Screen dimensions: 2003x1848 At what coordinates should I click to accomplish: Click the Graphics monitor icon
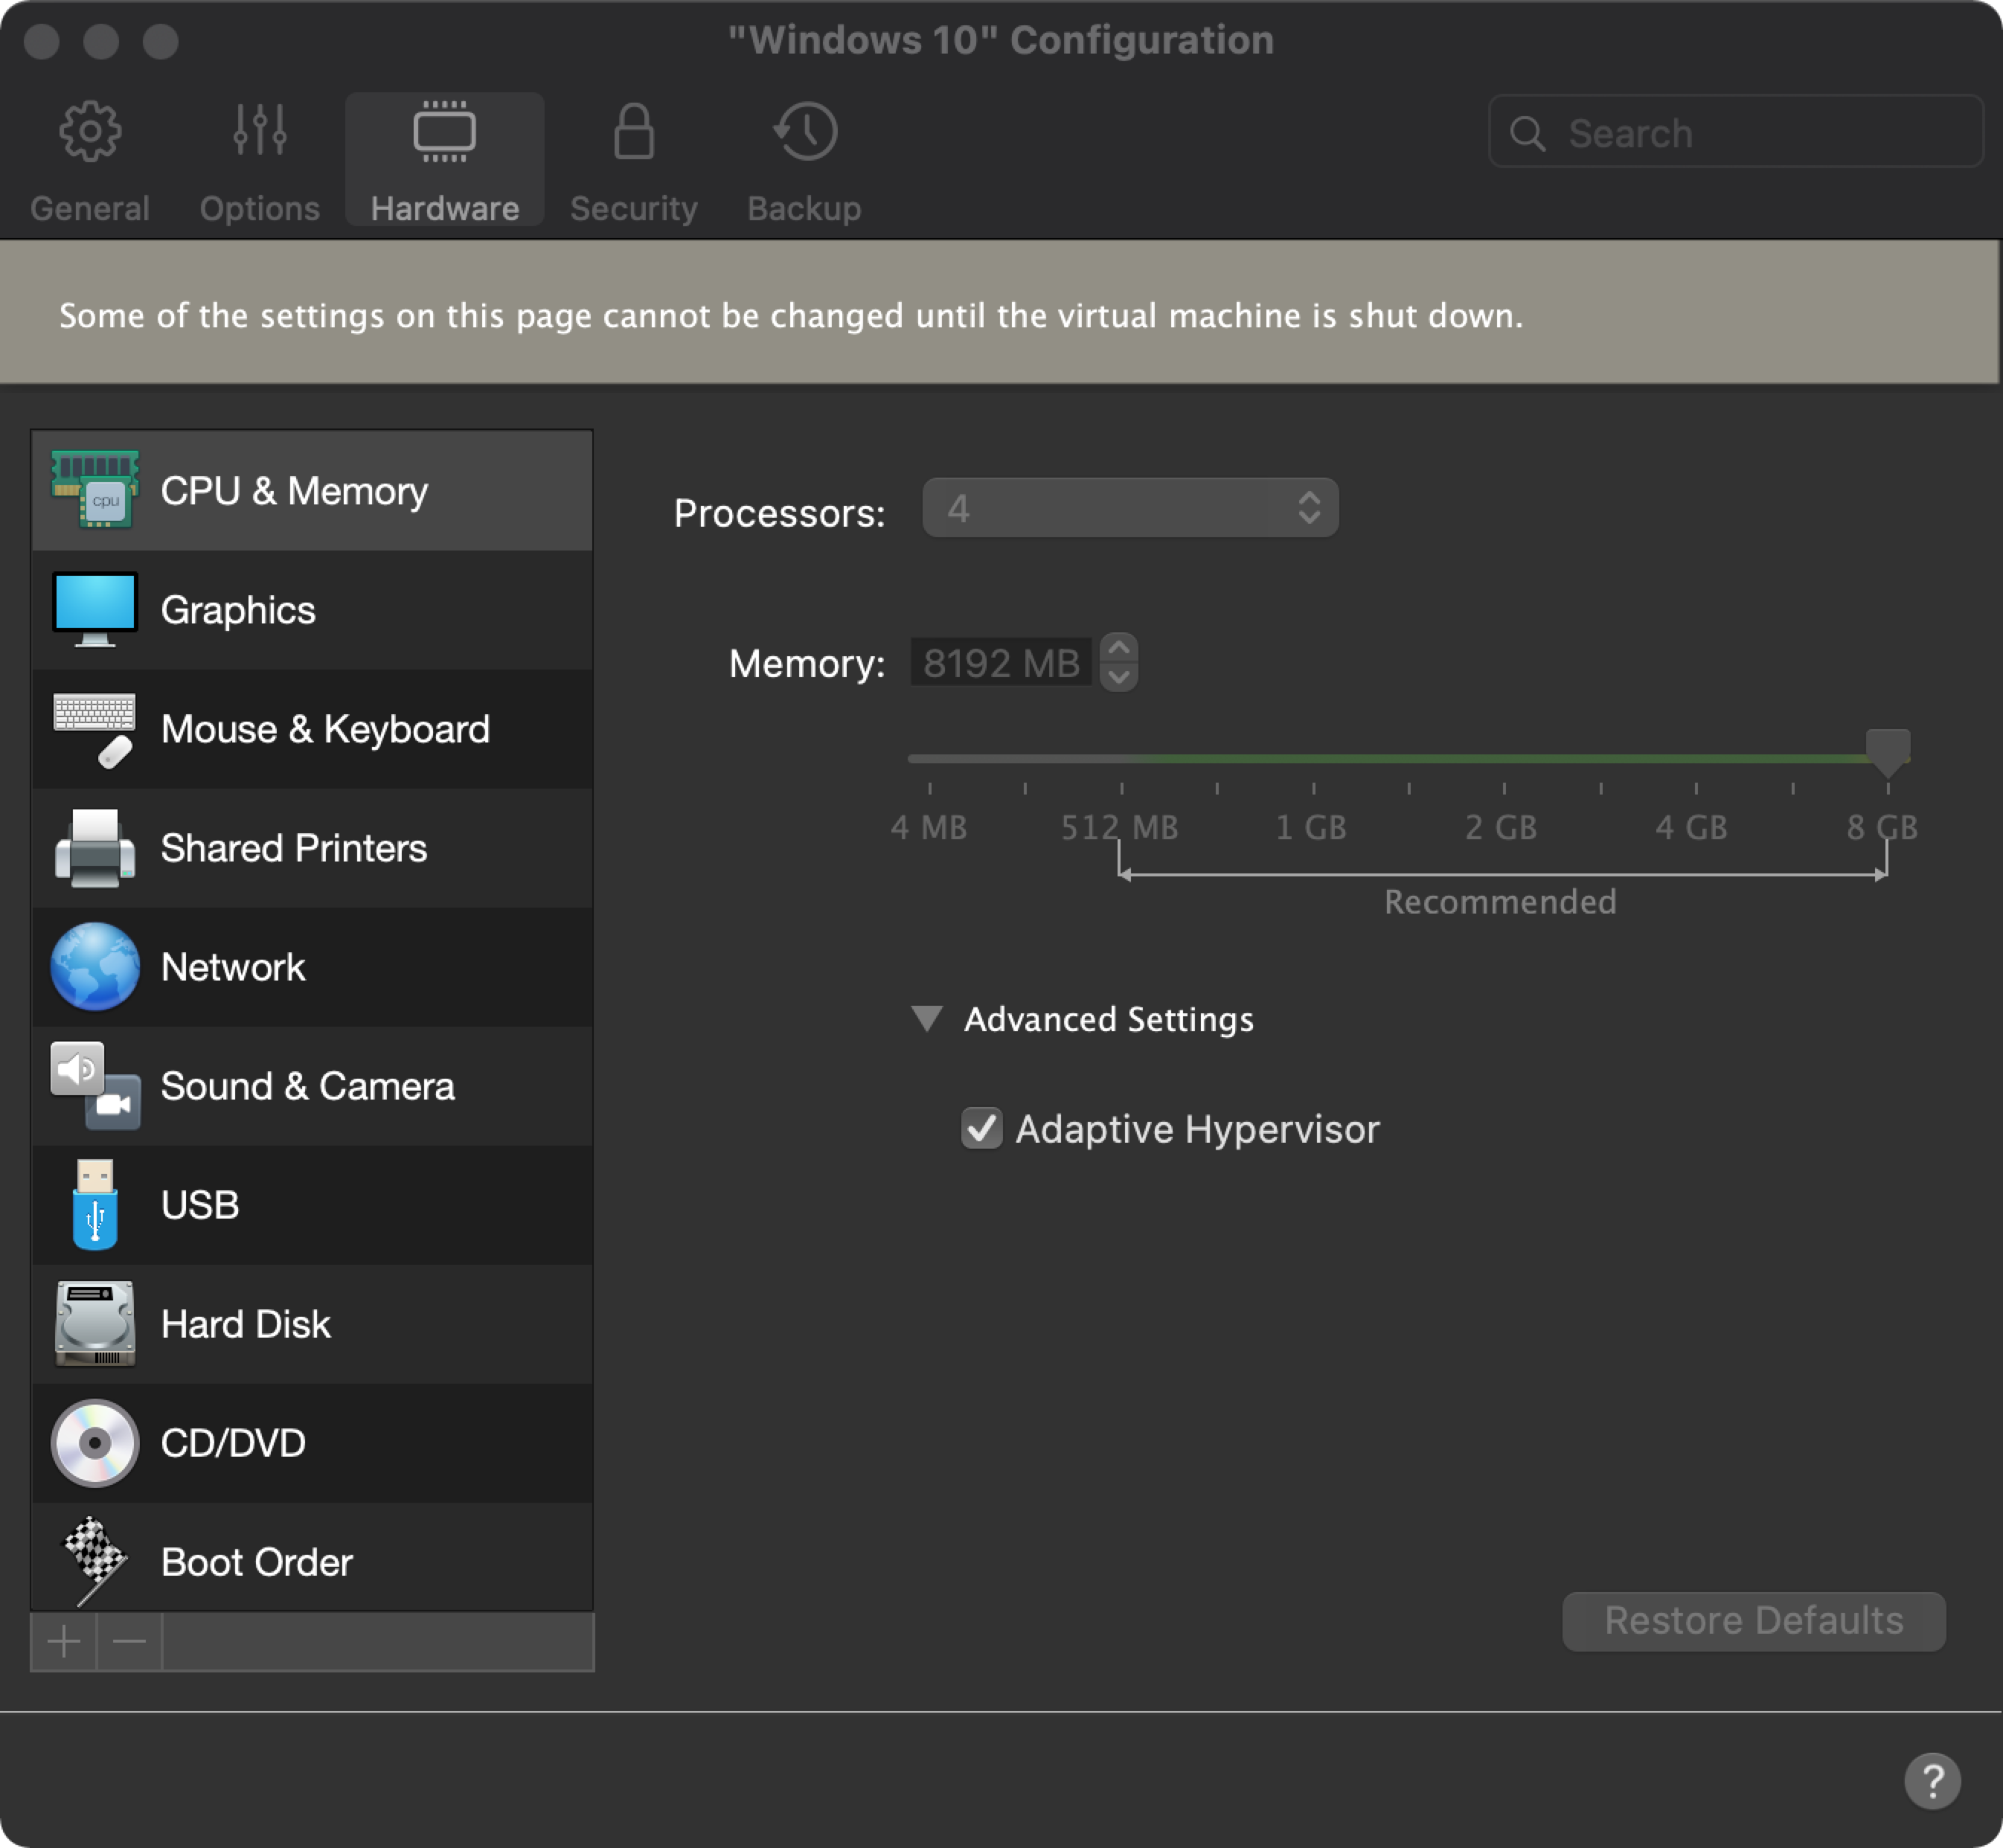[x=95, y=609]
